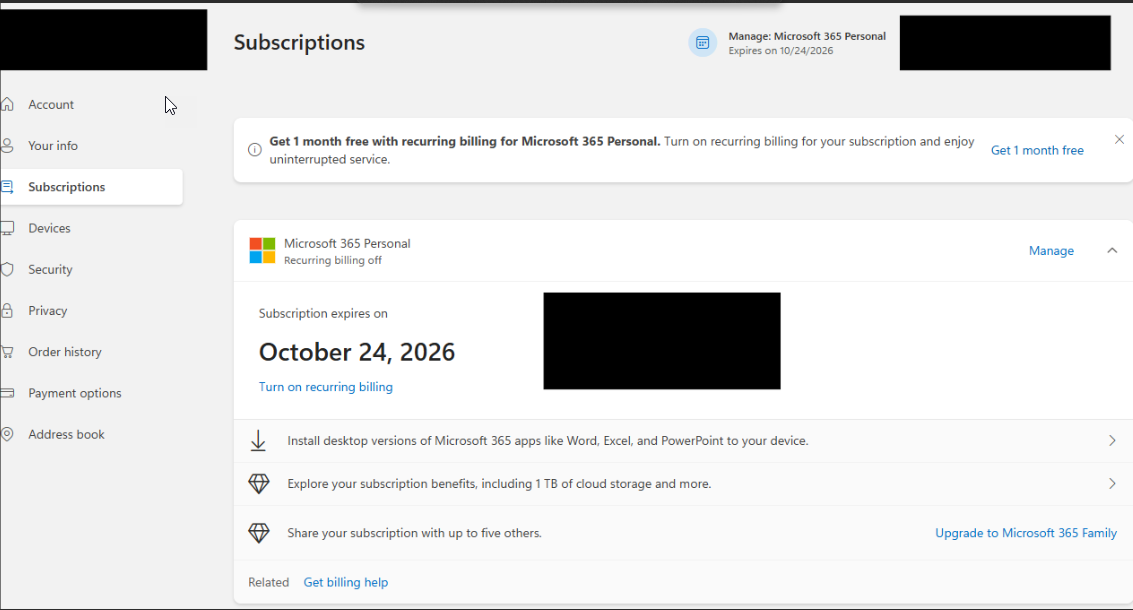Screen dimensions: 1133x610
Task: Dismiss the recurring billing promo banner
Action: pos(1119,139)
